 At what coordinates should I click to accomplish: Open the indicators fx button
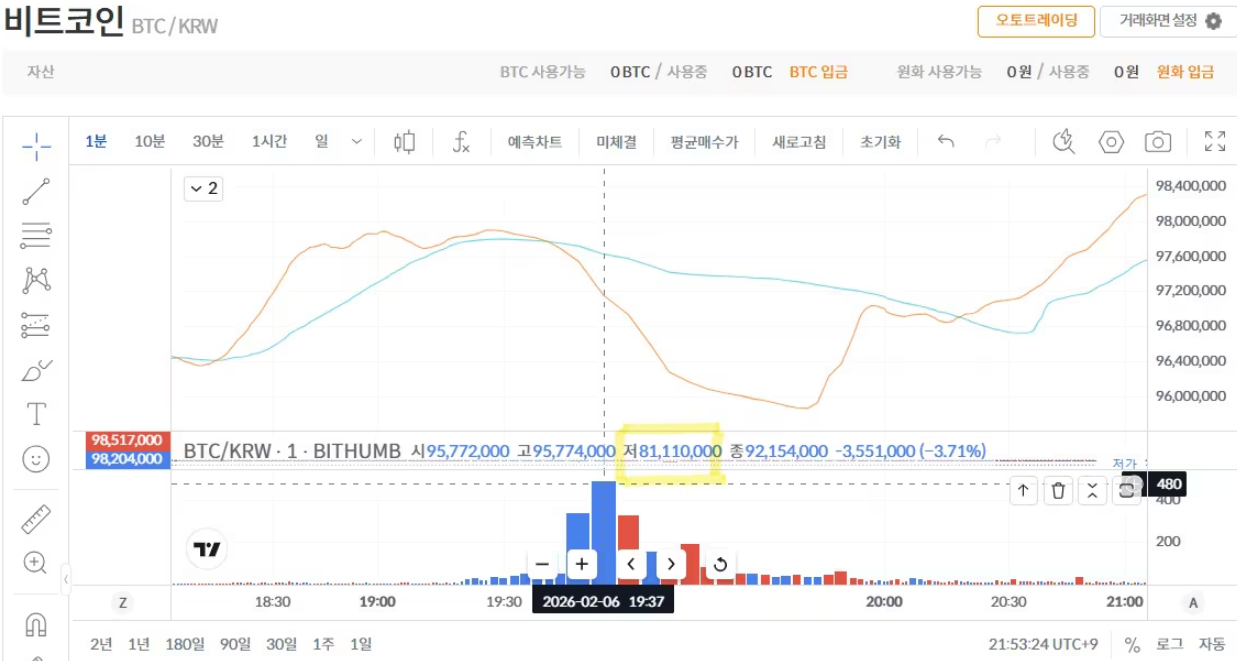click(461, 142)
